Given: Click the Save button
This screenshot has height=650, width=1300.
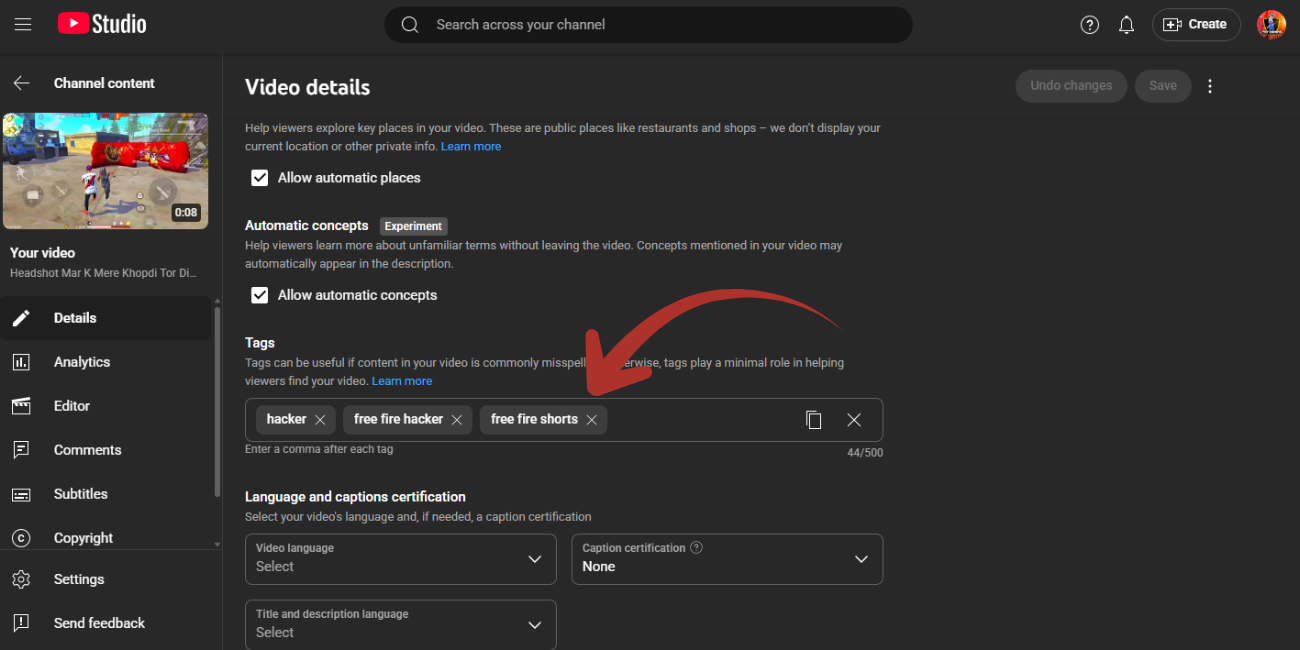Looking at the screenshot, I should [x=1162, y=86].
